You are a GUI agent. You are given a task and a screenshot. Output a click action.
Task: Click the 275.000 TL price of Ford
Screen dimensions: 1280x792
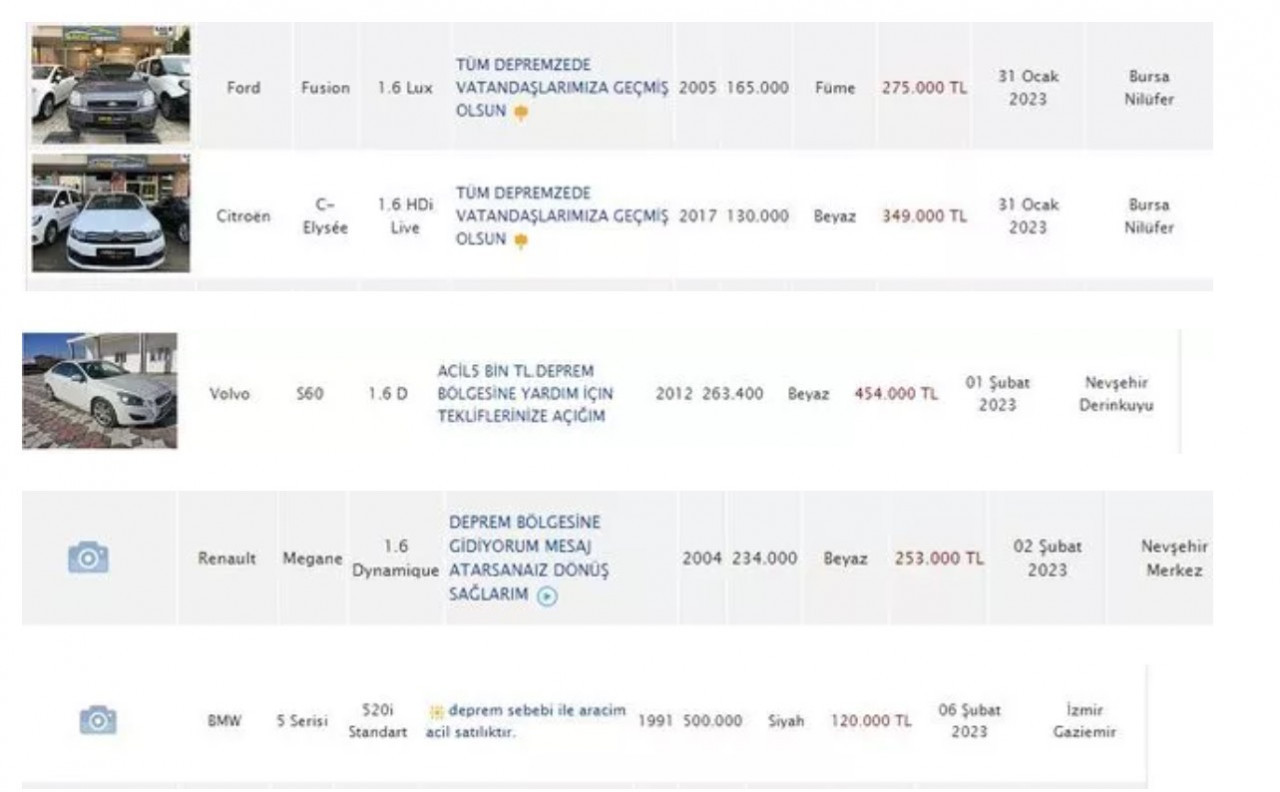coord(924,88)
